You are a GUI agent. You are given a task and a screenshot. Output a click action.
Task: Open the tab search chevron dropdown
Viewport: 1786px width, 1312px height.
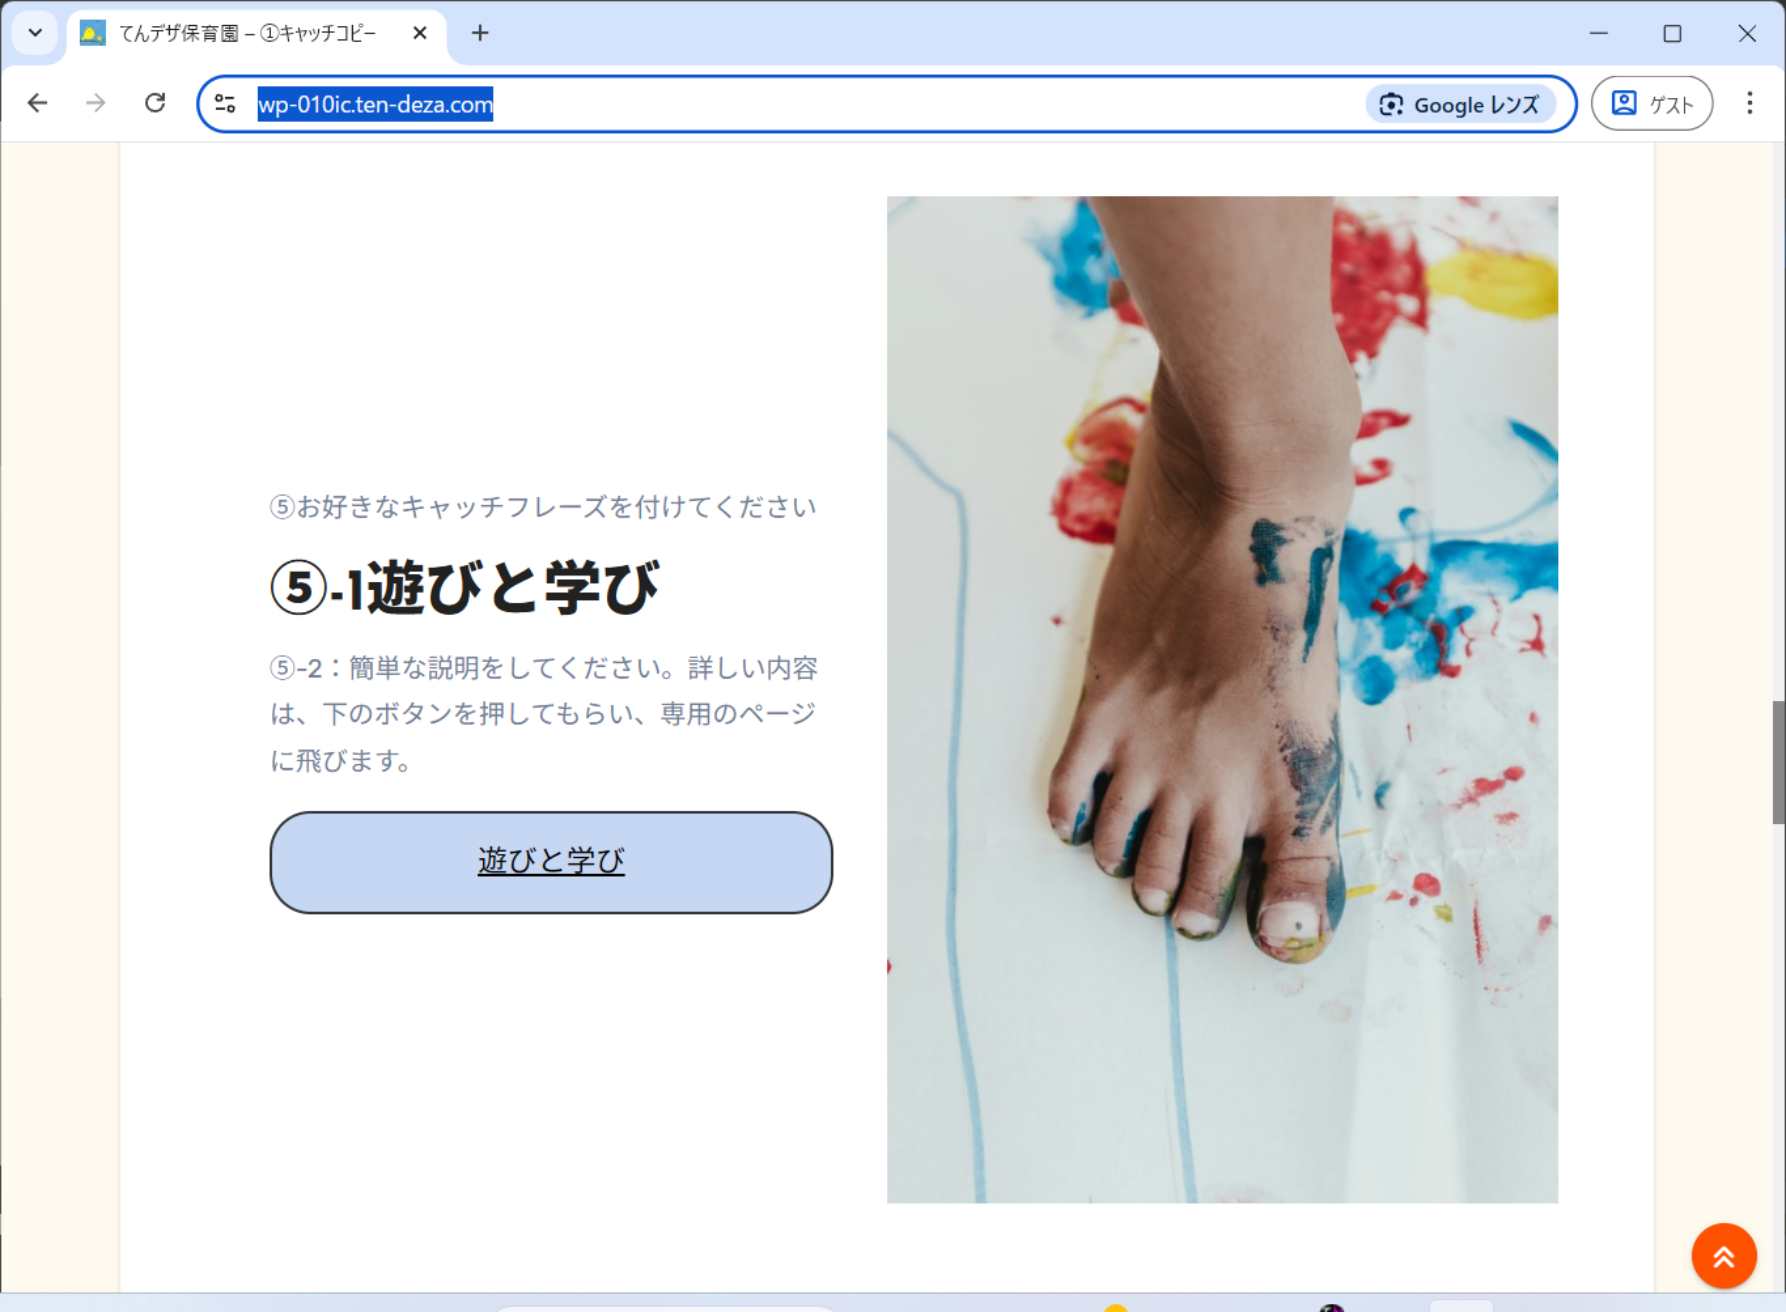point(35,33)
